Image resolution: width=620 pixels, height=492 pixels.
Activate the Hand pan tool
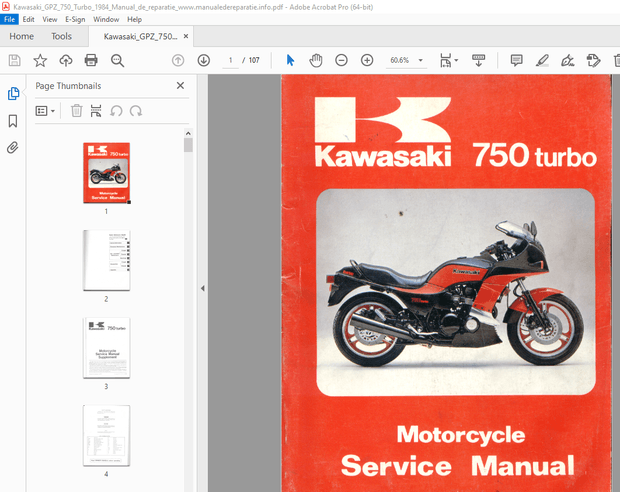(316, 61)
